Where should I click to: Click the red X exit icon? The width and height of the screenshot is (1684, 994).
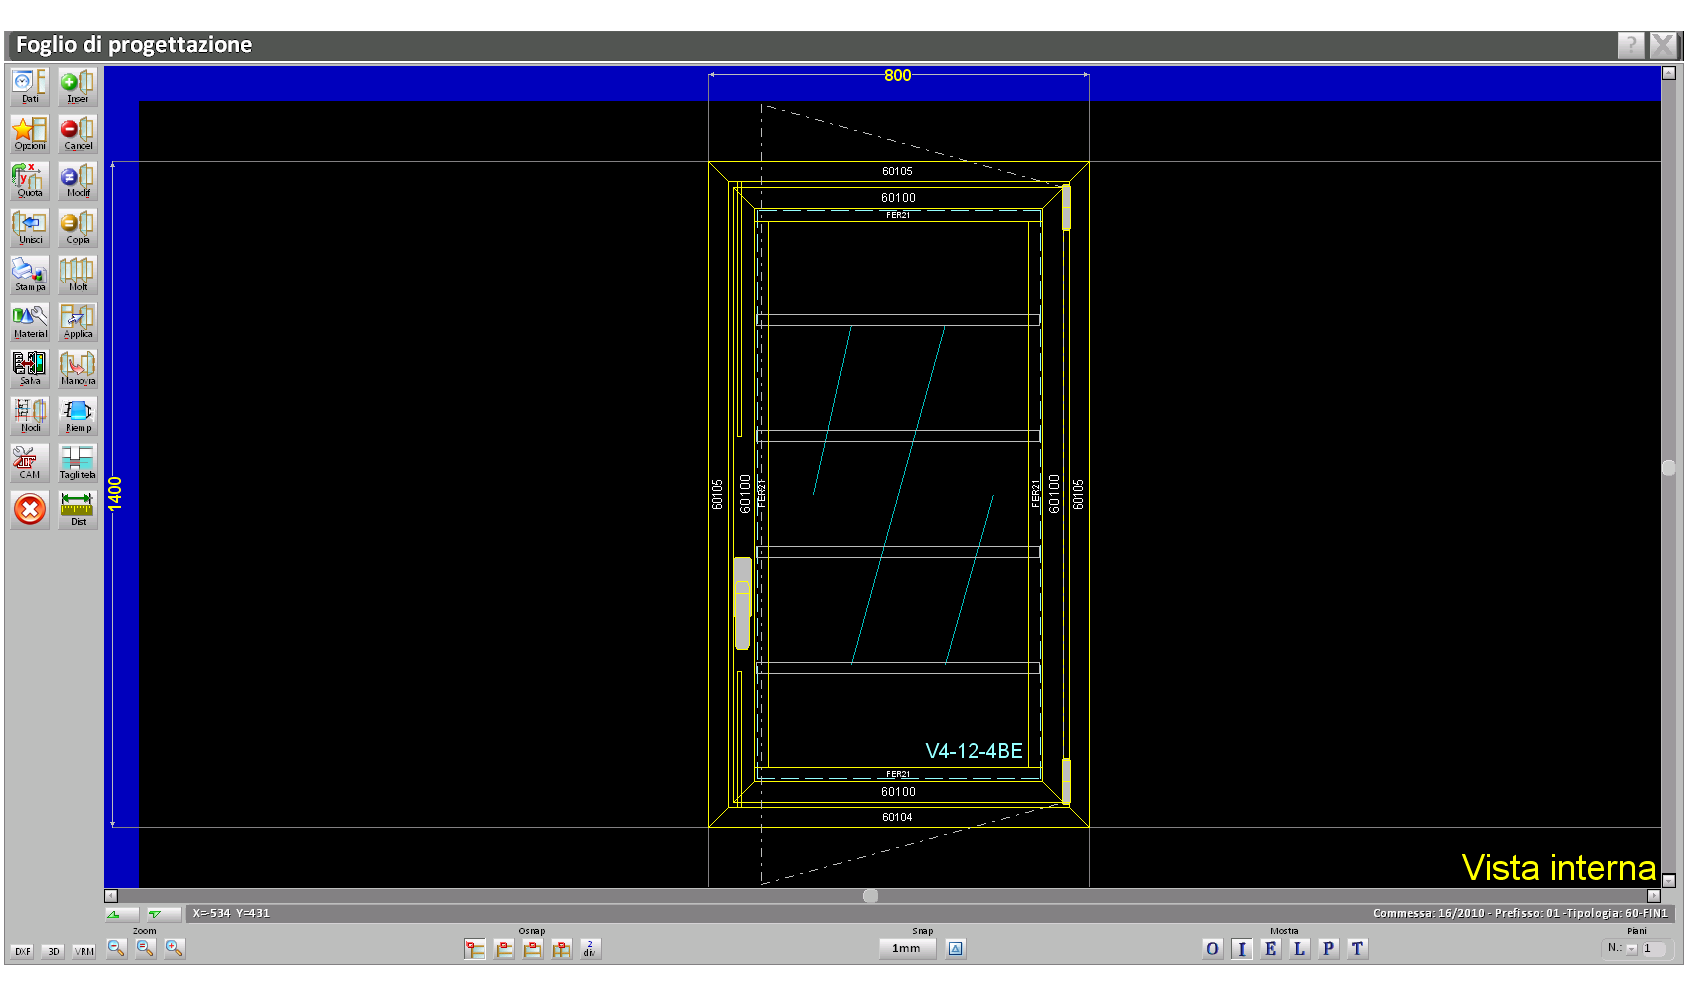(x=30, y=510)
